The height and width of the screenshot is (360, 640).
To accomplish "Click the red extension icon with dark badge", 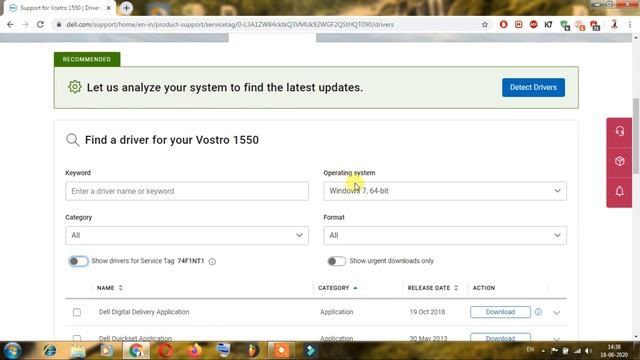I will click(595, 25).
